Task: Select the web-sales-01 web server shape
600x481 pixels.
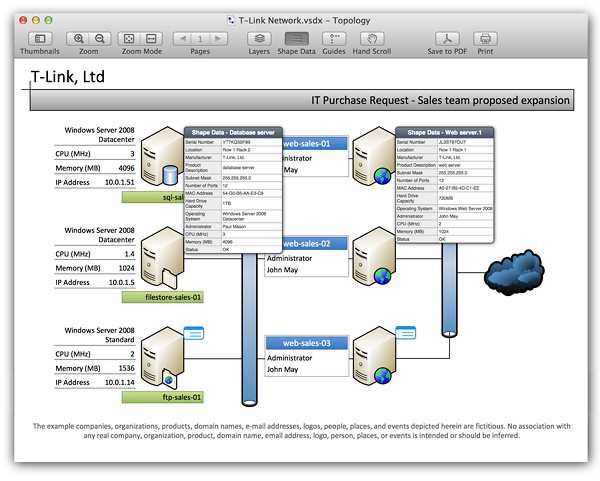Action: click(373, 155)
